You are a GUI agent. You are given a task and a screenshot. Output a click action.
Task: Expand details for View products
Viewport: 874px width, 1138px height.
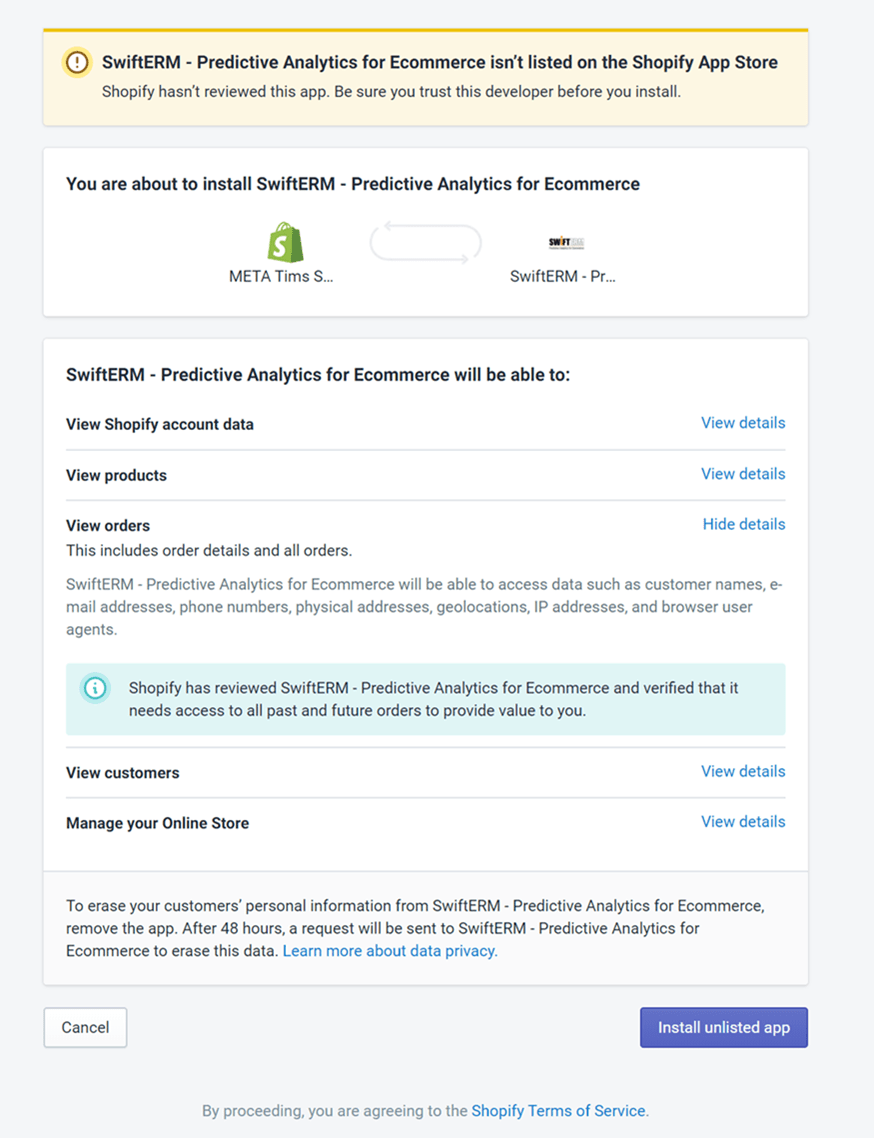coord(743,474)
